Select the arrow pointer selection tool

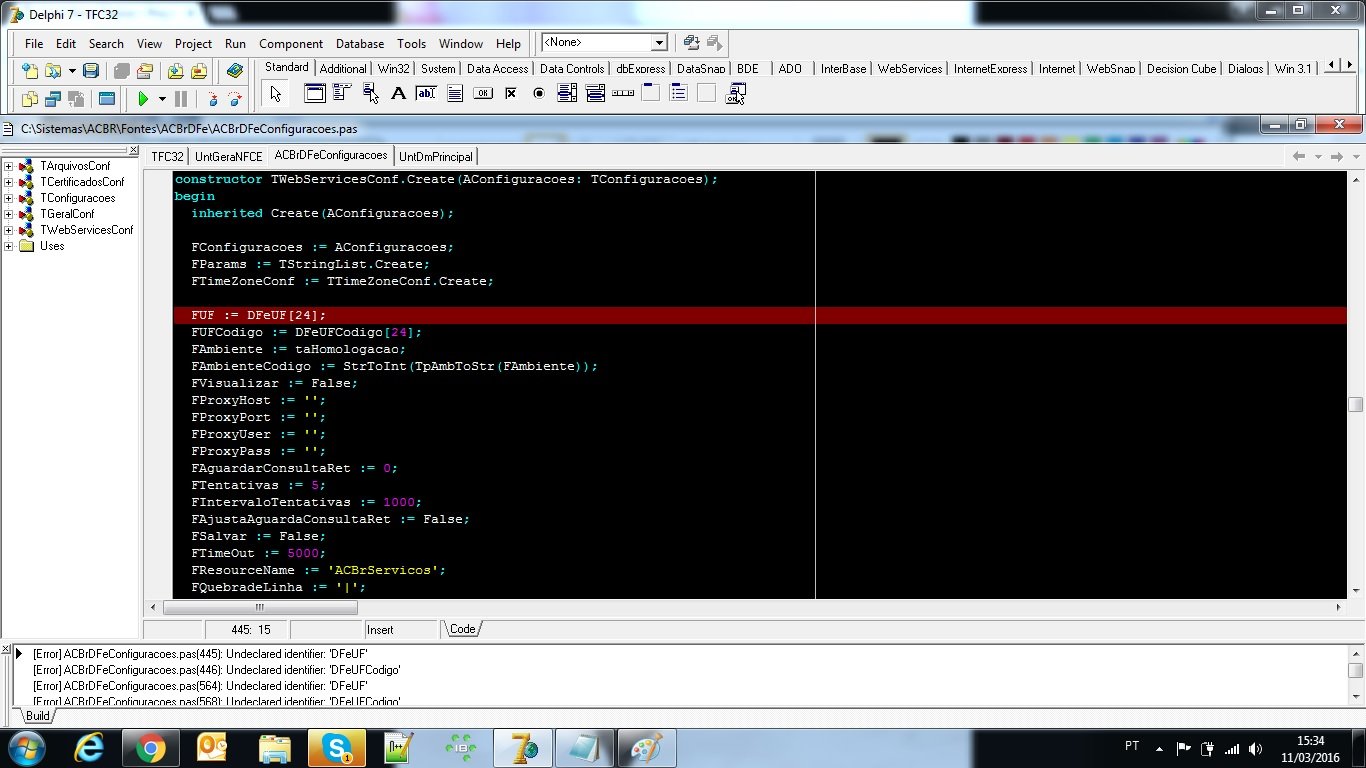click(x=275, y=93)
